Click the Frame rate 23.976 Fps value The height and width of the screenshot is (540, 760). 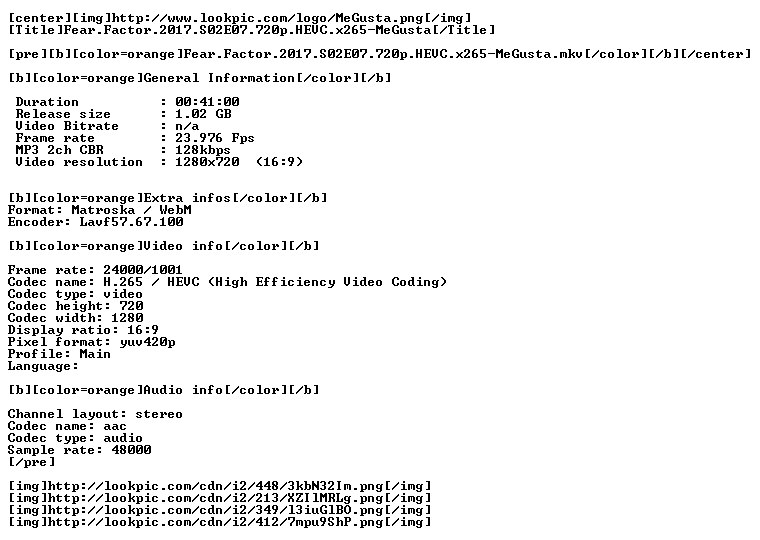click(214, 138)
